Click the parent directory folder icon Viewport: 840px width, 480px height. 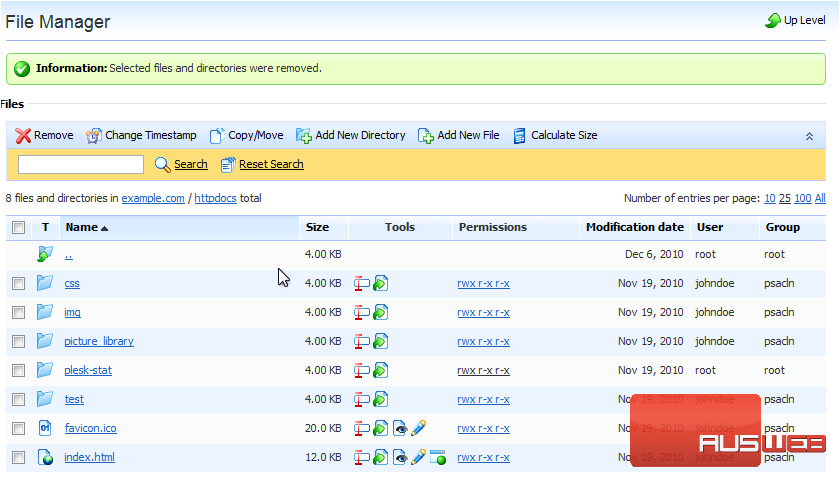[45, 254]
